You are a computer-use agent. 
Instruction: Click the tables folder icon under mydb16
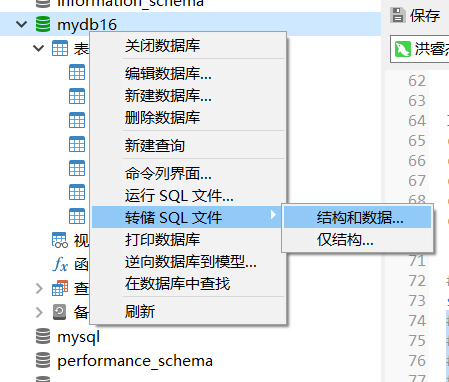click(x=60, y=48)
